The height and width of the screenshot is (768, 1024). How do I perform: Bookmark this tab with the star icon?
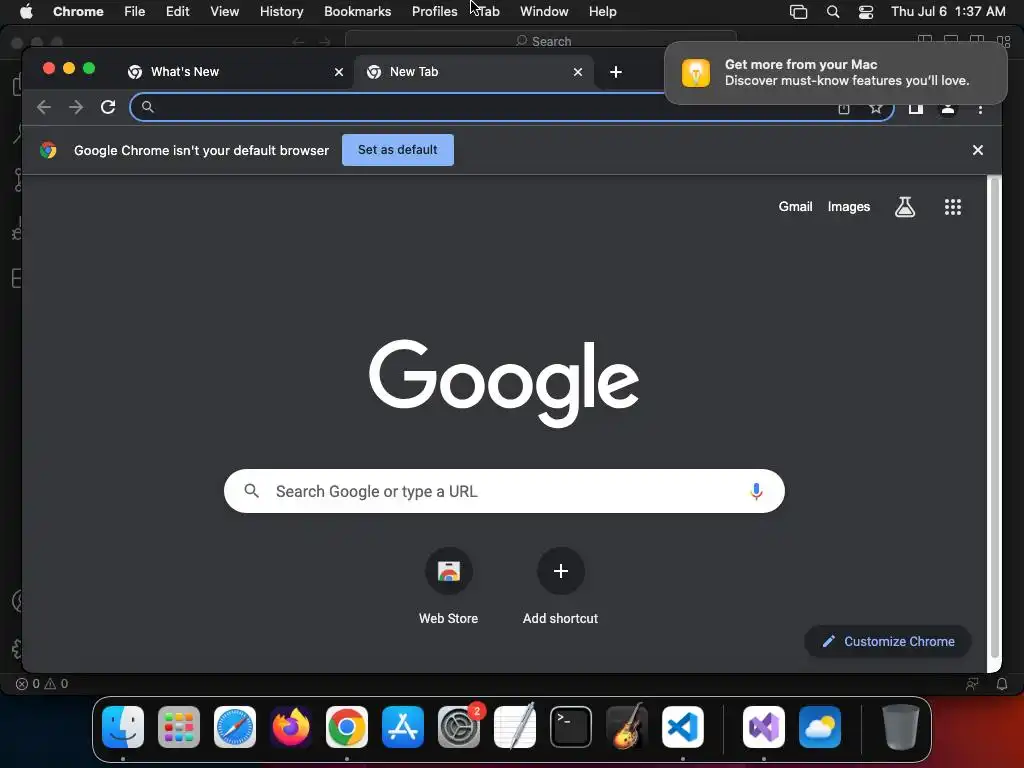point(876,108)
